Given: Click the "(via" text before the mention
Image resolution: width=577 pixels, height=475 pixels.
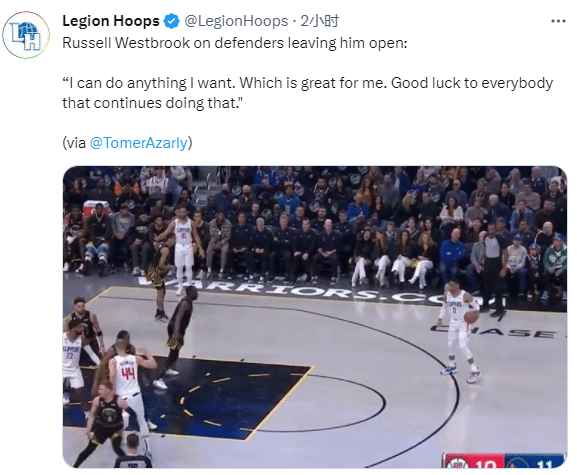Looking at the screenshot, I should click(x=74, y=143).
